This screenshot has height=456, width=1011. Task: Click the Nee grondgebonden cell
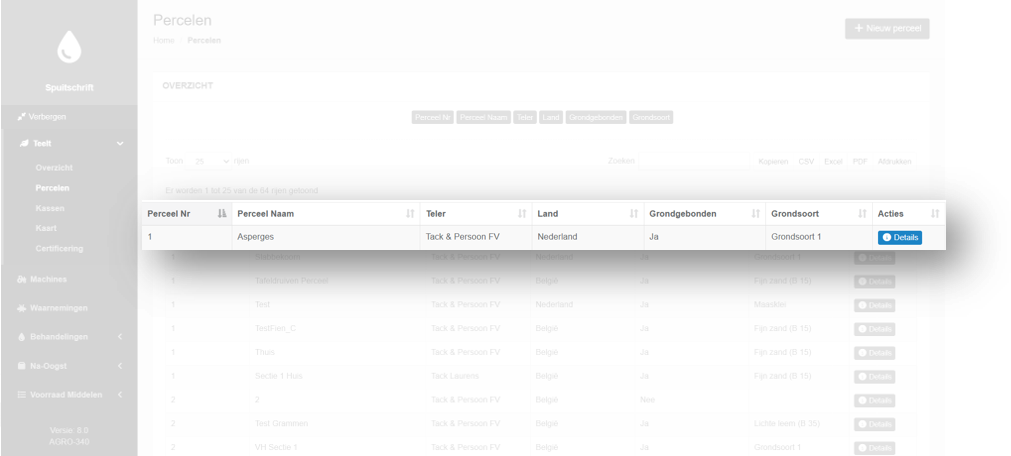[x=647, y=400]
